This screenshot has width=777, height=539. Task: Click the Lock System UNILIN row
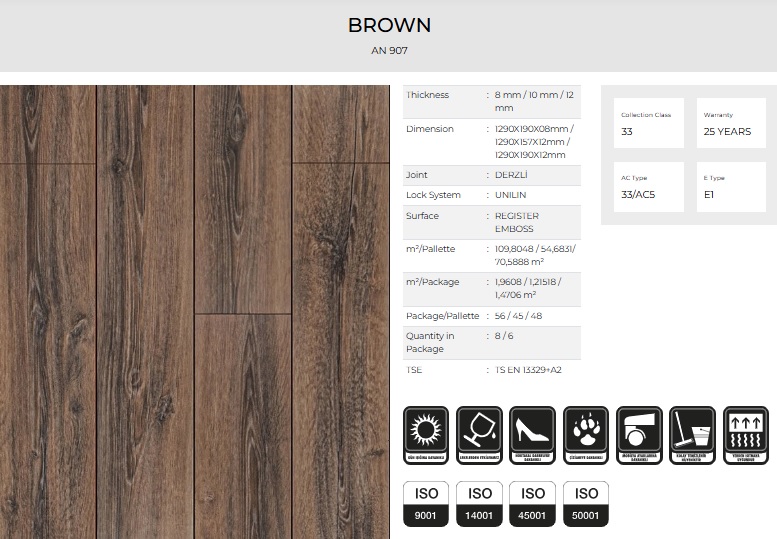[x=490, y=195]
